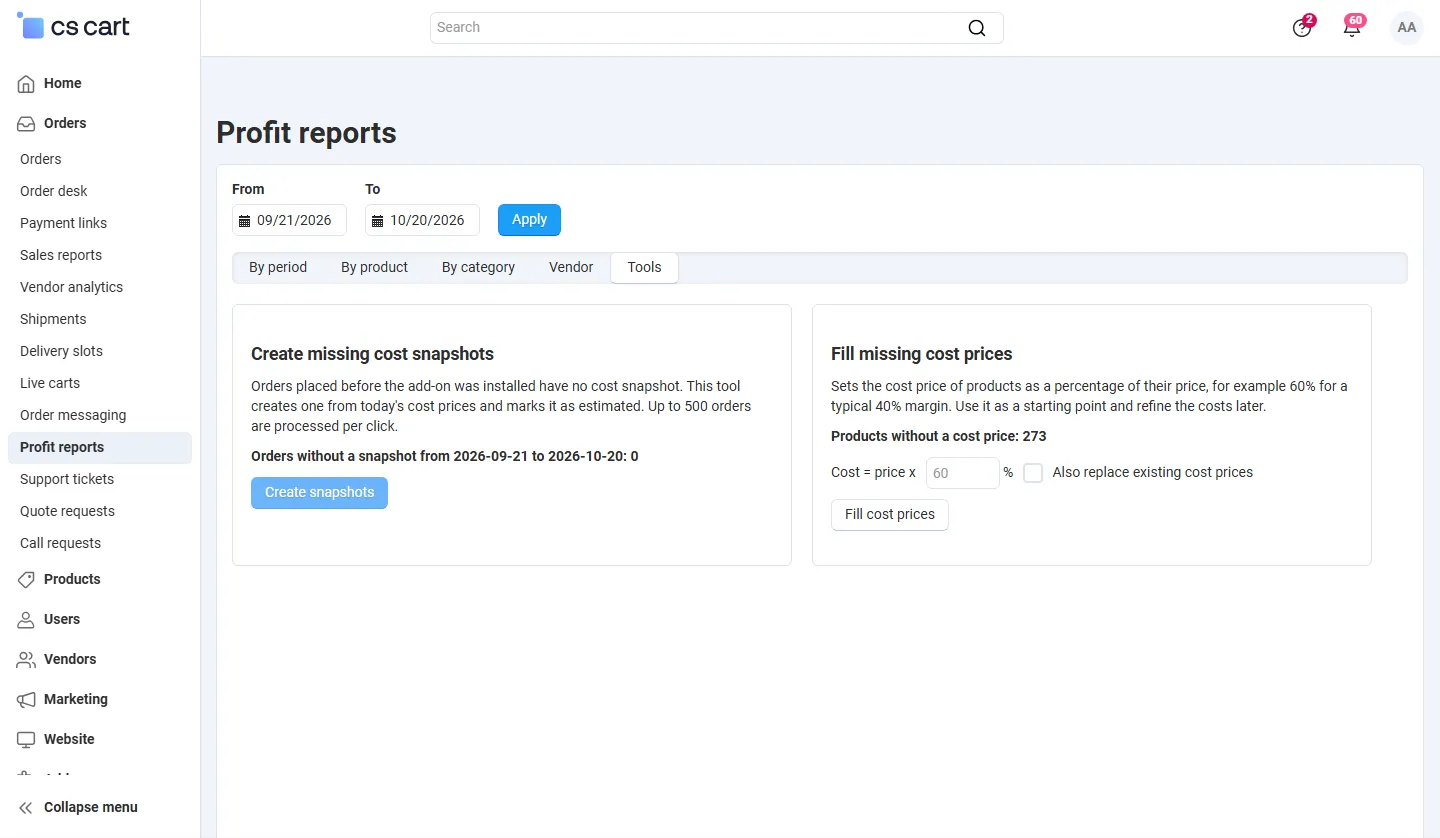Click the Collapse menu double-chevron icon
Viewport: 1440px width, 838px height.
click(x=26, y=808)
